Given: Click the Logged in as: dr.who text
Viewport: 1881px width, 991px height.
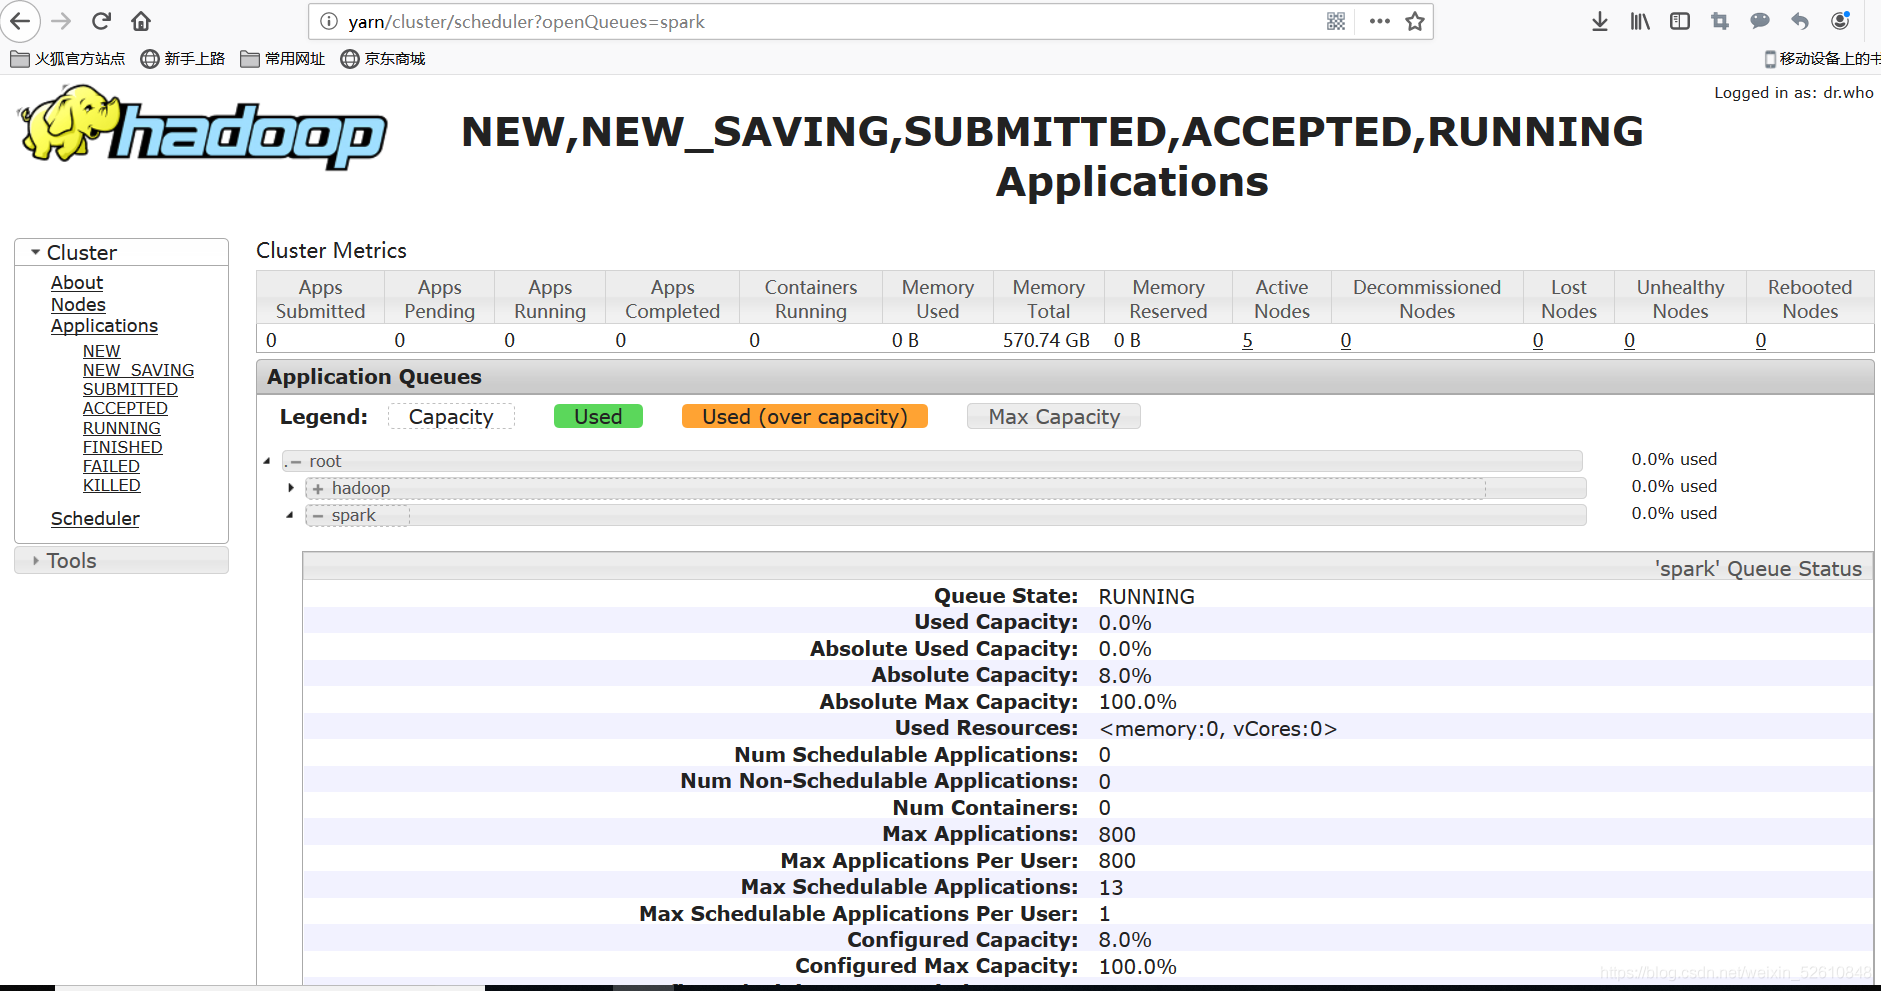Looking at the screenshot, I should click(1794, 93).
